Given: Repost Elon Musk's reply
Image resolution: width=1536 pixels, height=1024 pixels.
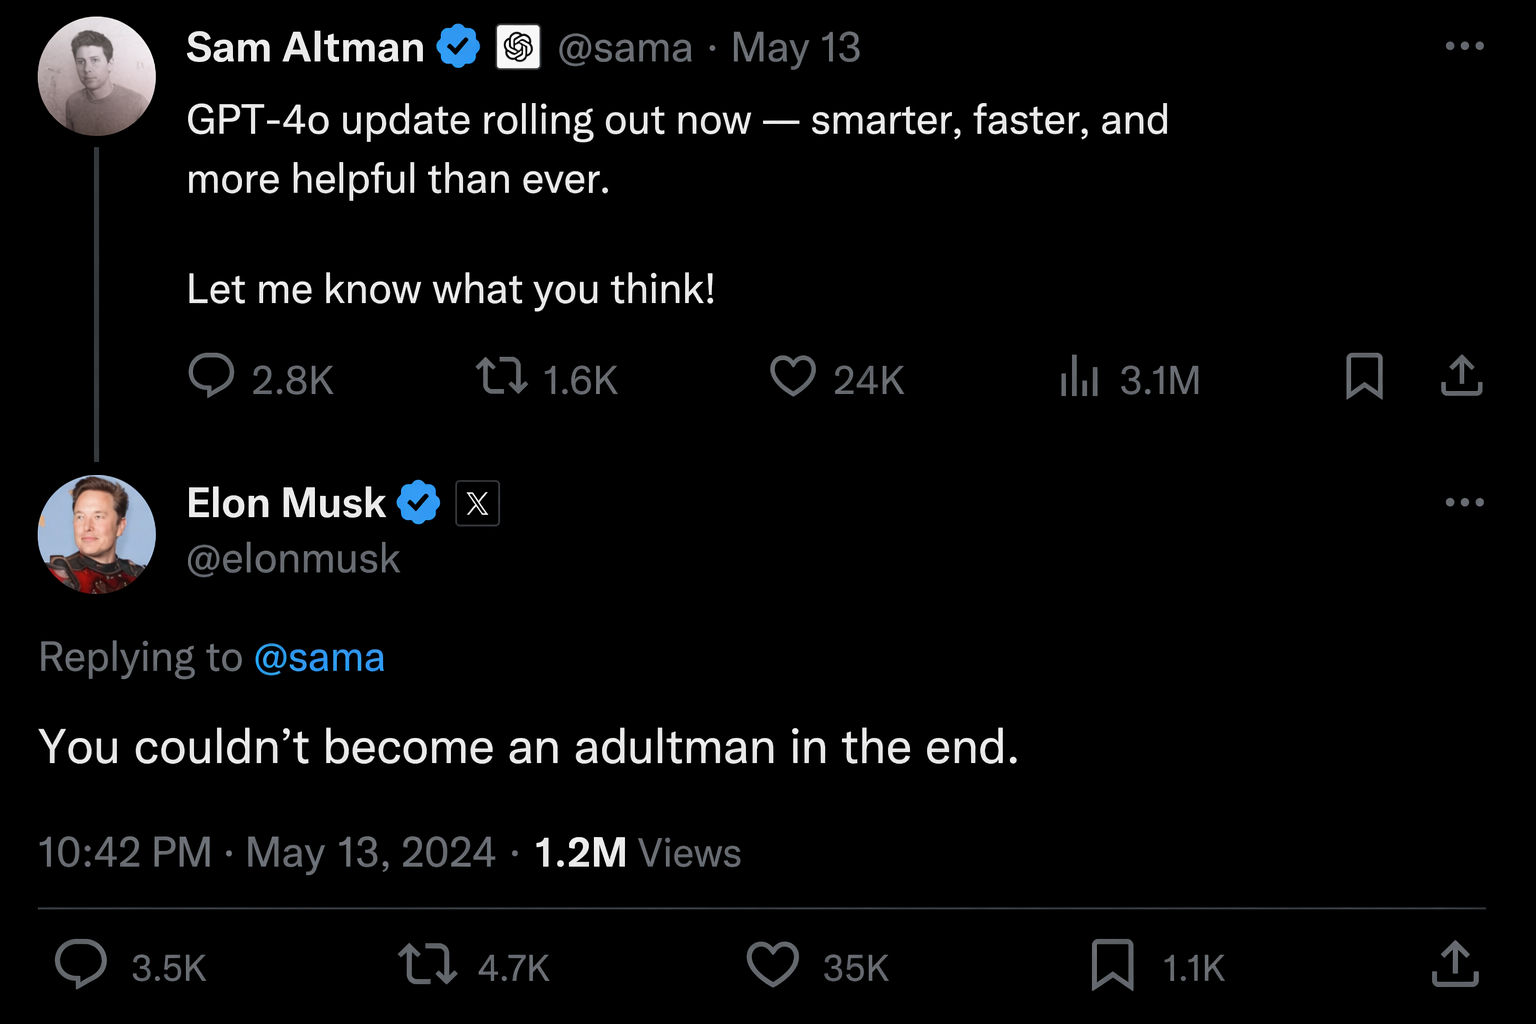Looking at the screenshot, I should point(427,965).
